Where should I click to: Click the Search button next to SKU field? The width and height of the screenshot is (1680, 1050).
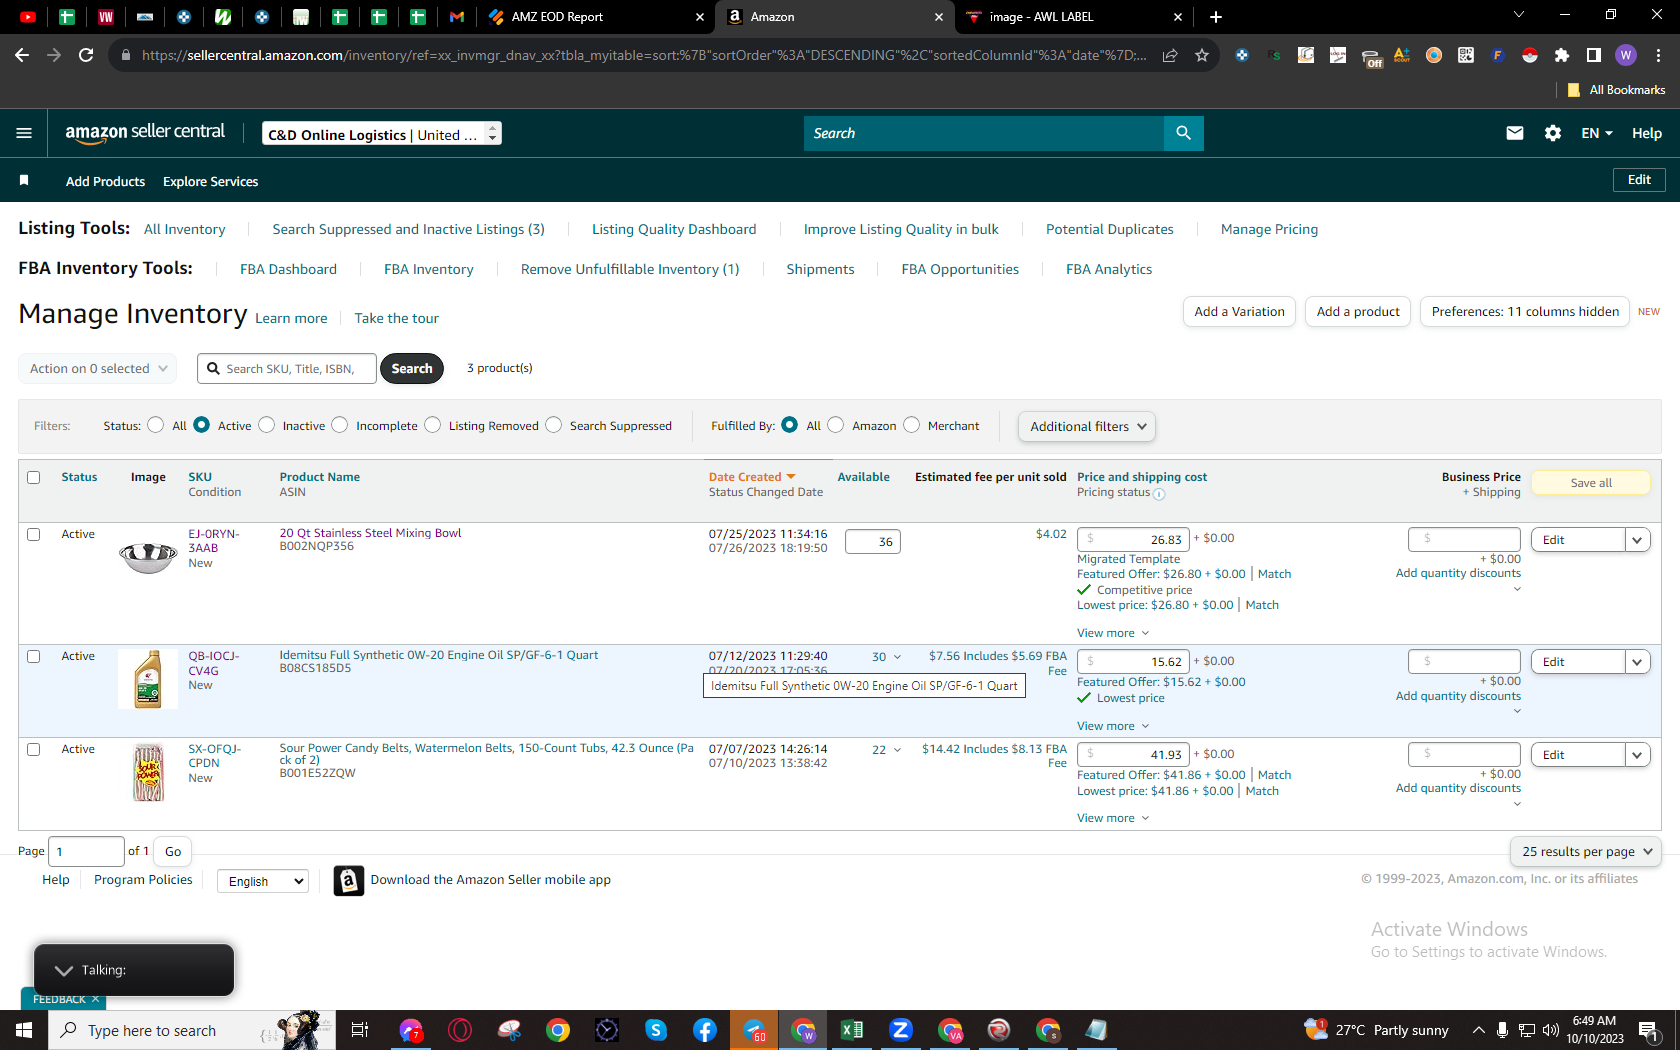click(x=412, y=369)
